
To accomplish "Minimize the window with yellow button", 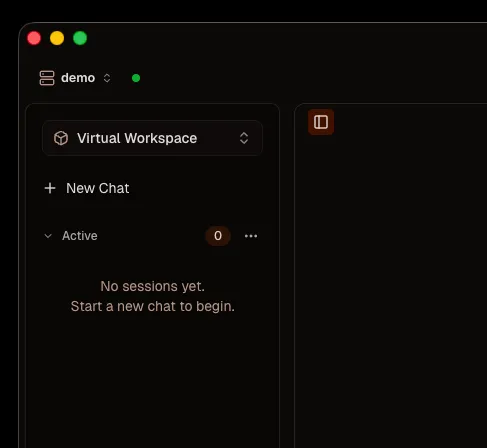I will (x=57, y=38).
